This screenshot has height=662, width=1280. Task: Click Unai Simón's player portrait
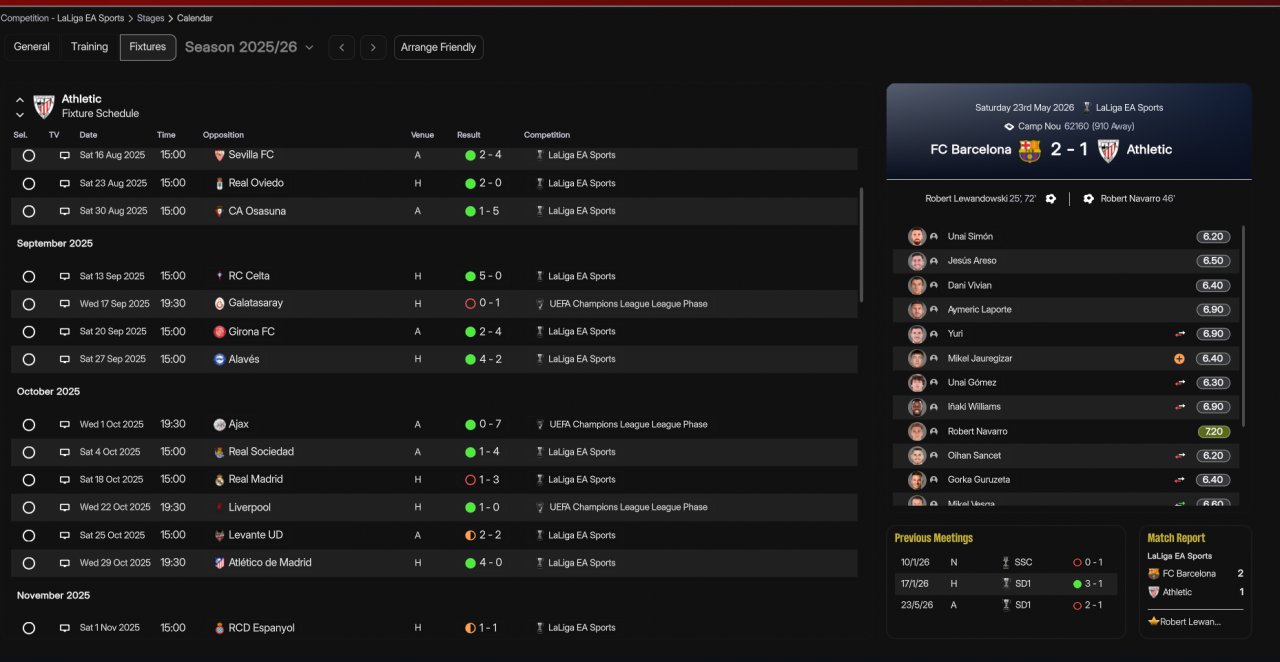(916, 237)
